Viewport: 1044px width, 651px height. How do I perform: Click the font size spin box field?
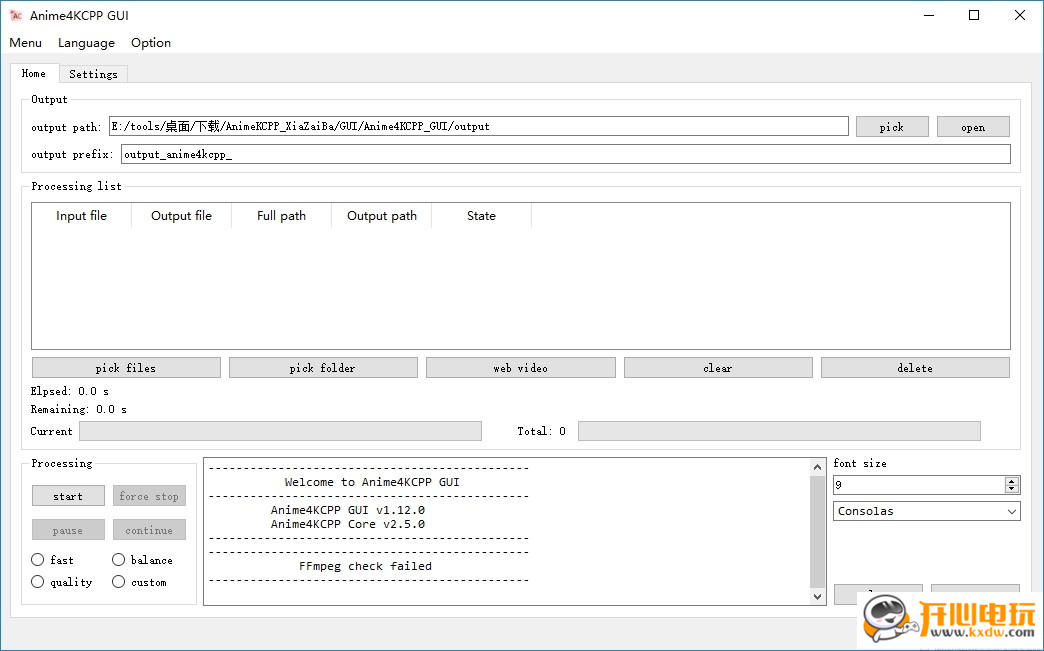918,485
